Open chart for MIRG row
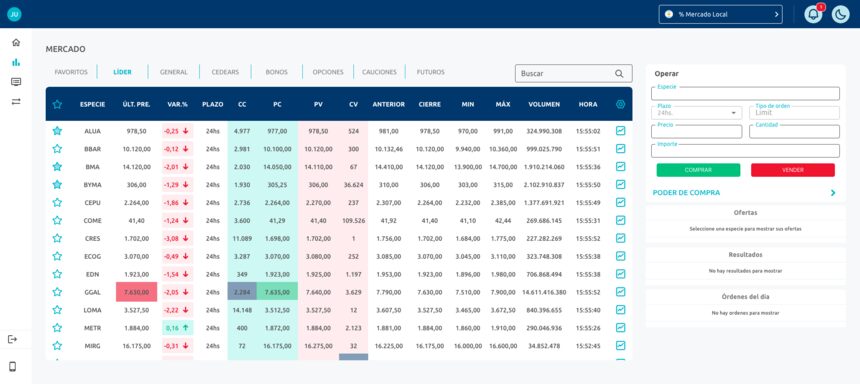This screenshot has height=384, width=860. pyautogui.click(x=620, y=346)
